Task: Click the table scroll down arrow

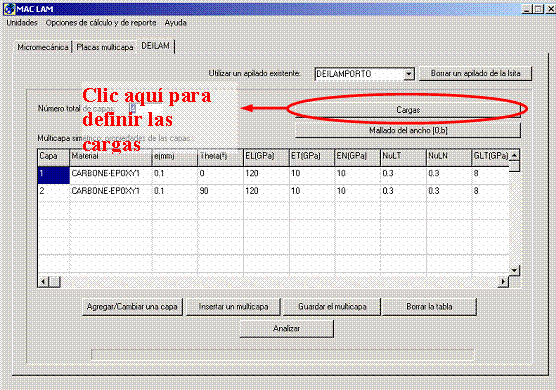Action: pyautogui.click(x=514, y=270)
